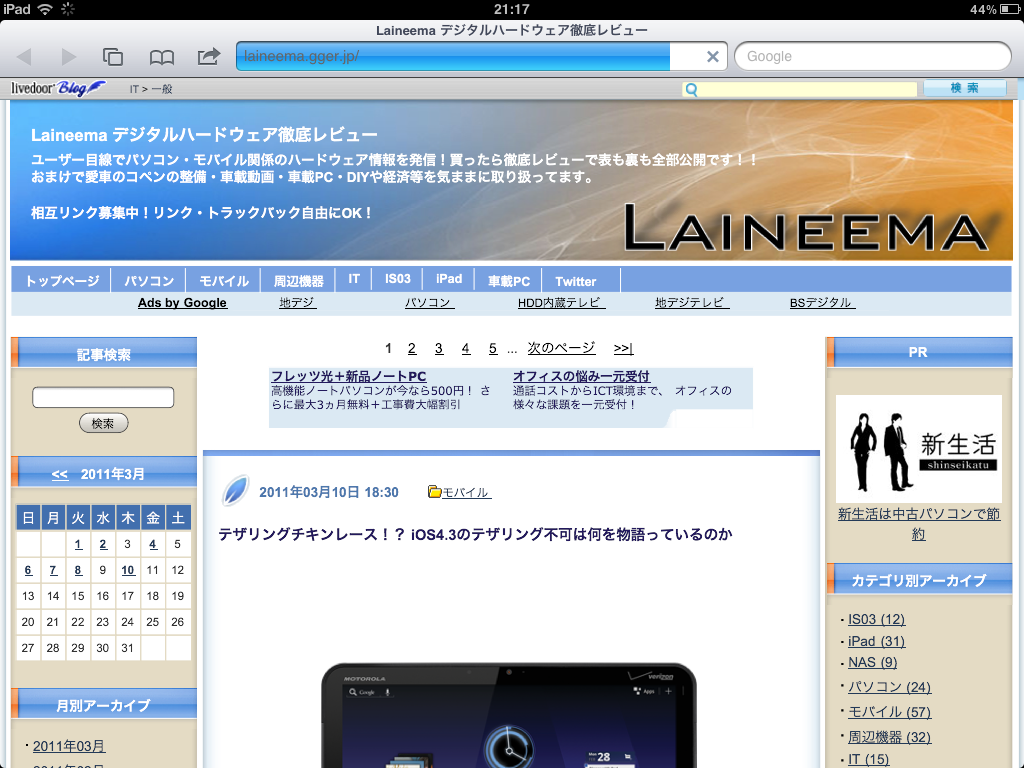This screenshot has height=768, width=1024.
Task: Open the パソコン (24) category archive
Action: pyautogui.click(x=889, y=687)
